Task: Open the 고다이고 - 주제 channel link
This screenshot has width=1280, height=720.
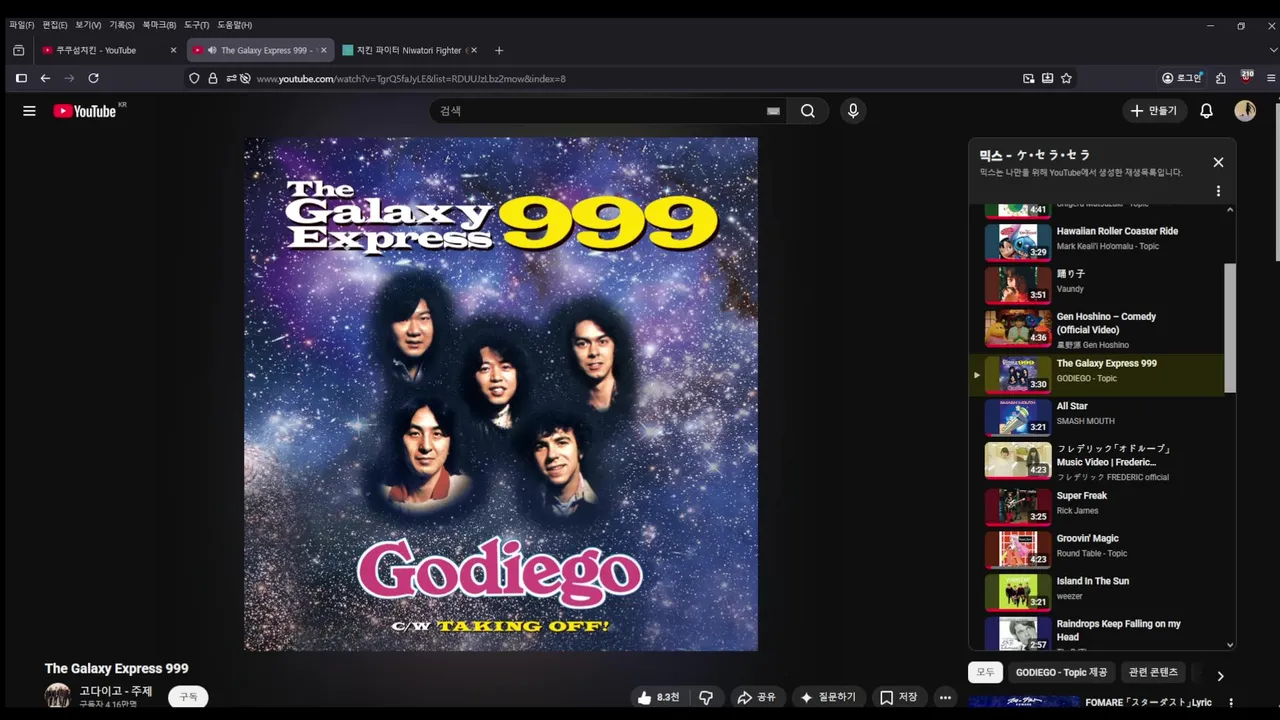Action: [x=116, y=691]
